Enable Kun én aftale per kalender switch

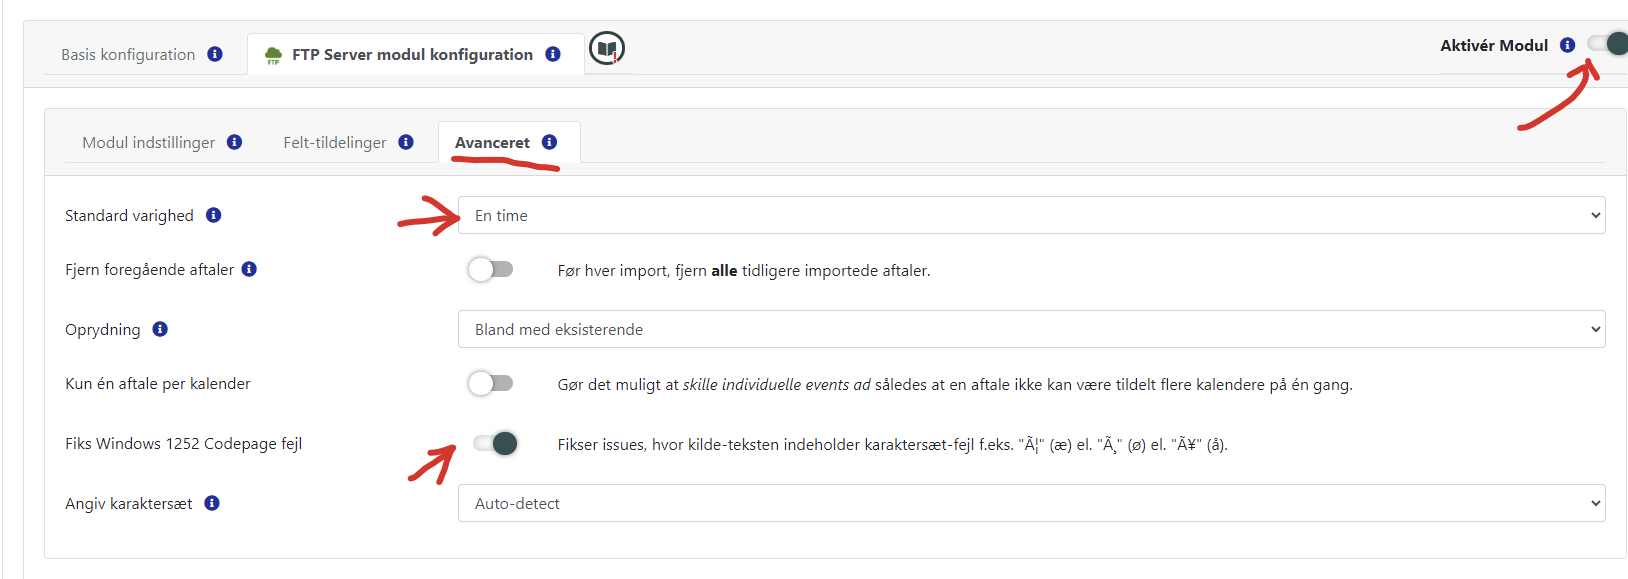[x=491, y=383]
